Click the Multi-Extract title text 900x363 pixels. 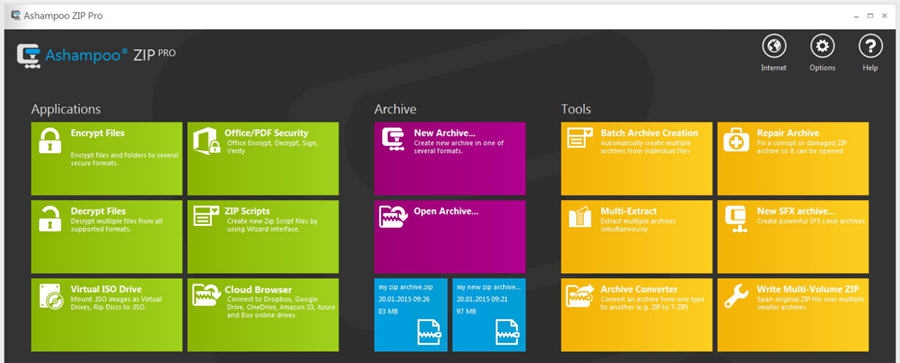click(629, 211)
